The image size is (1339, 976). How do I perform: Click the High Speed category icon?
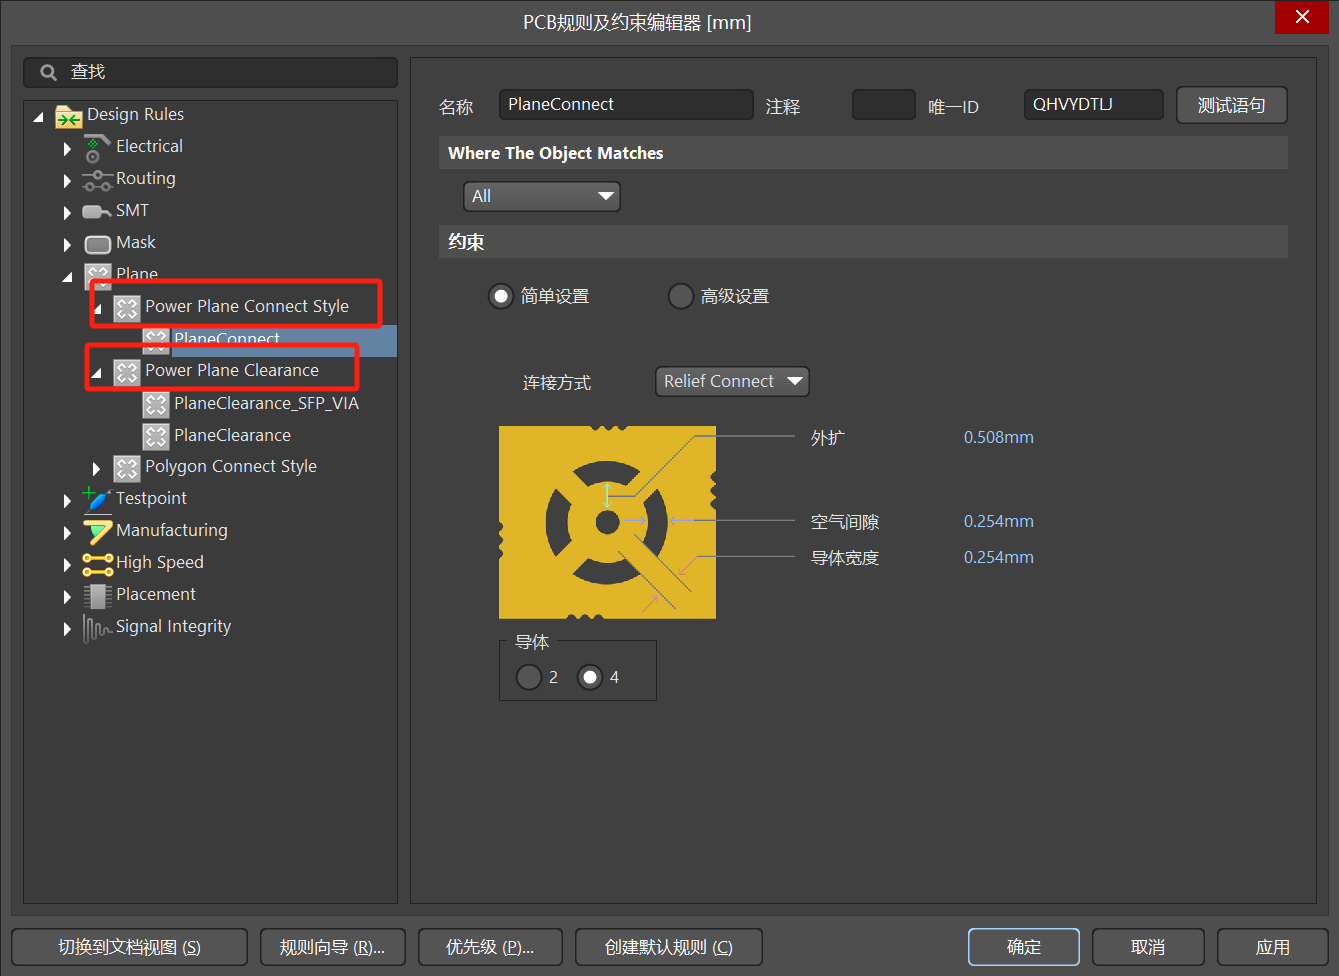coord(97,564)
